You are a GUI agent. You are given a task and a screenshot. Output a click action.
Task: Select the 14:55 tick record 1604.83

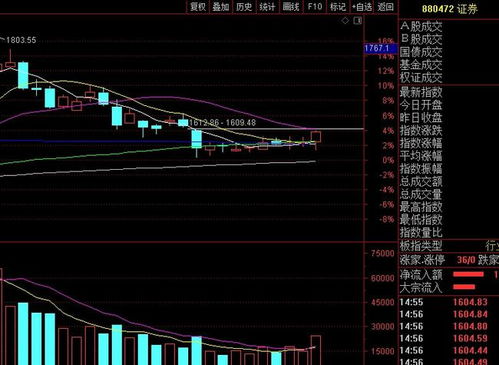tap(449, 302)
